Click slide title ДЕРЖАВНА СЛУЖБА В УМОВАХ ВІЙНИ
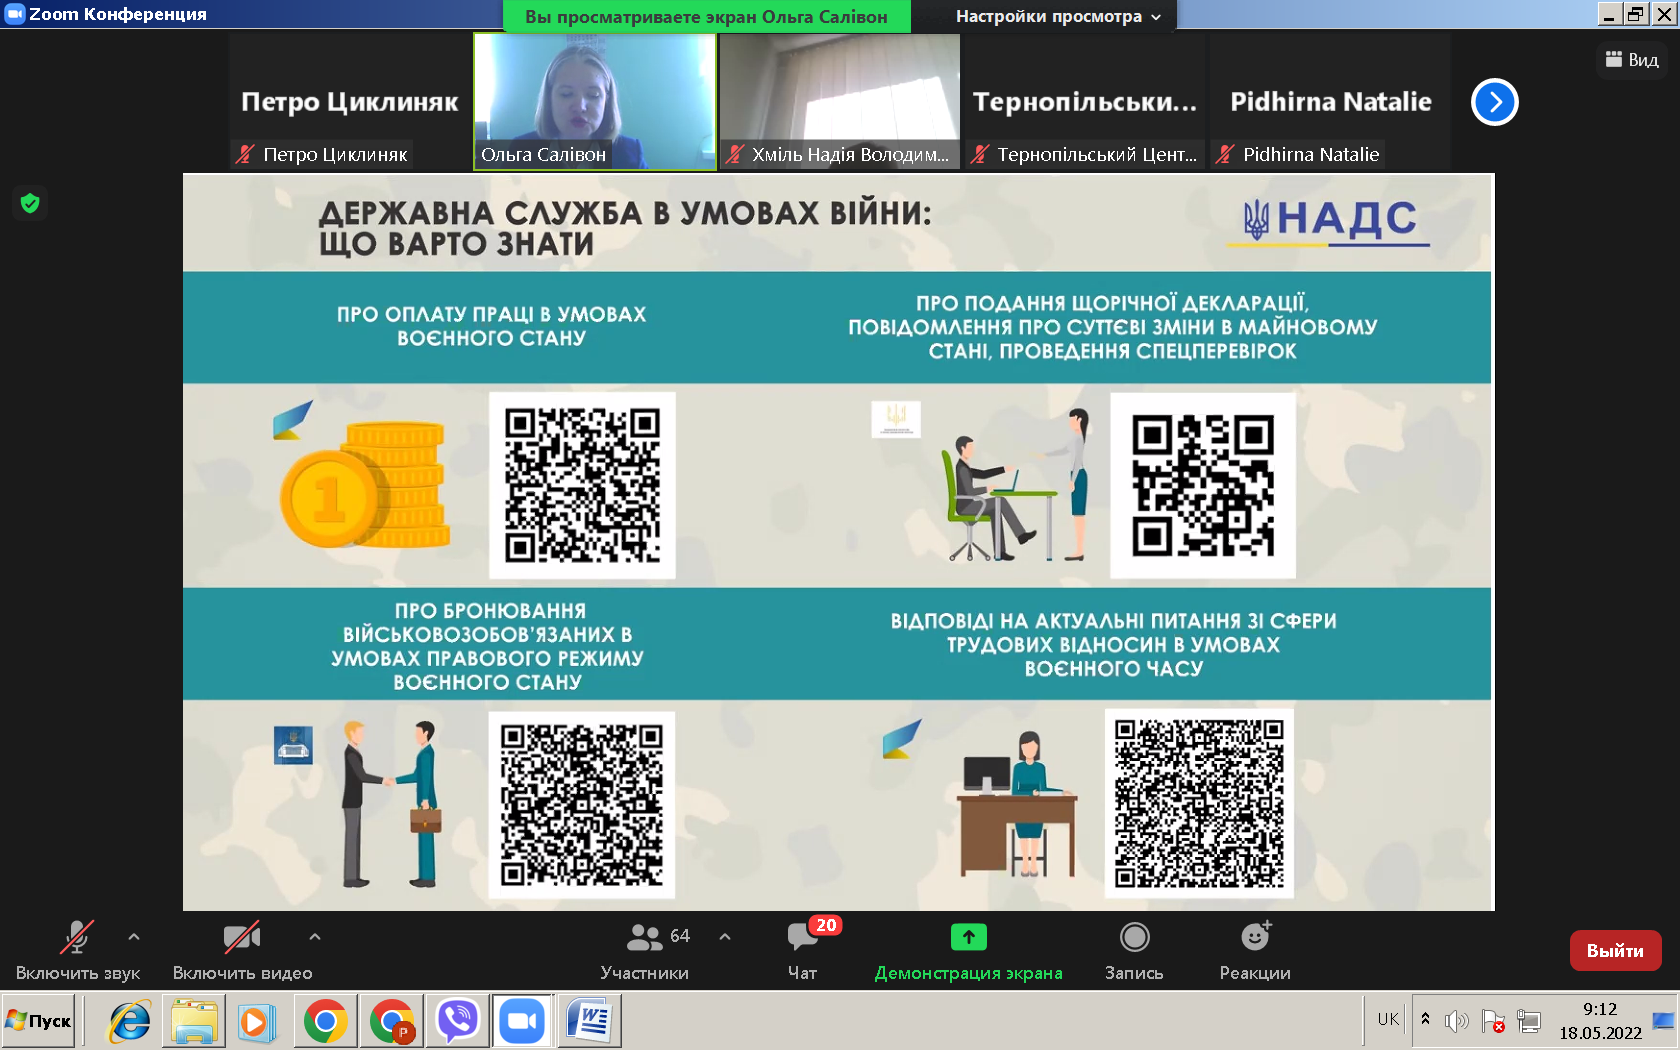The width and height of the screenshot is (1680, 1050). coord(625,228)
